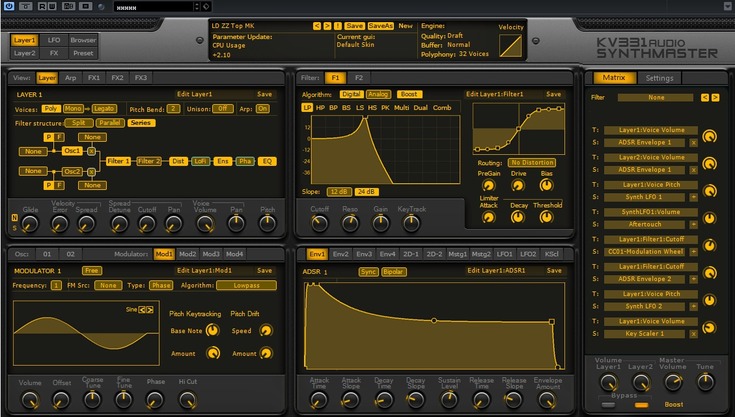This screenshot has height=417, width=735.
Task: Click the Master Volume knob
Action: (x=673, y=382)
